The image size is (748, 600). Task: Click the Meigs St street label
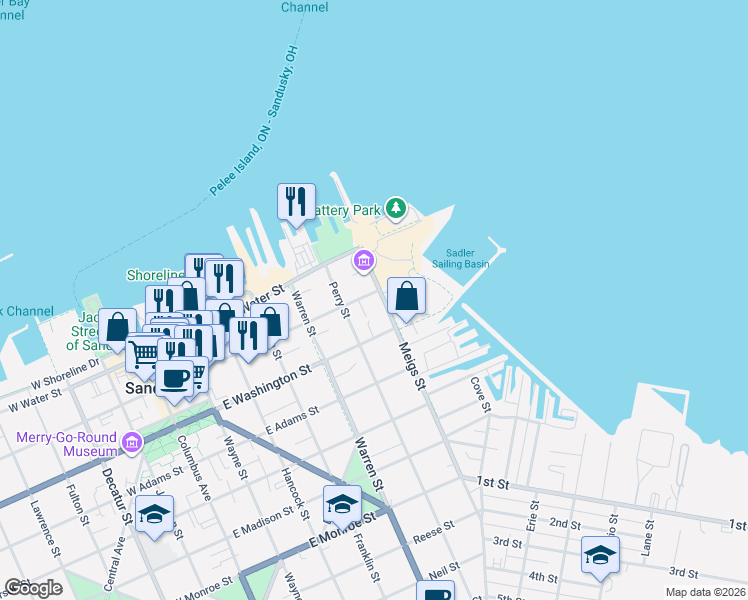[x=412, y=366]
